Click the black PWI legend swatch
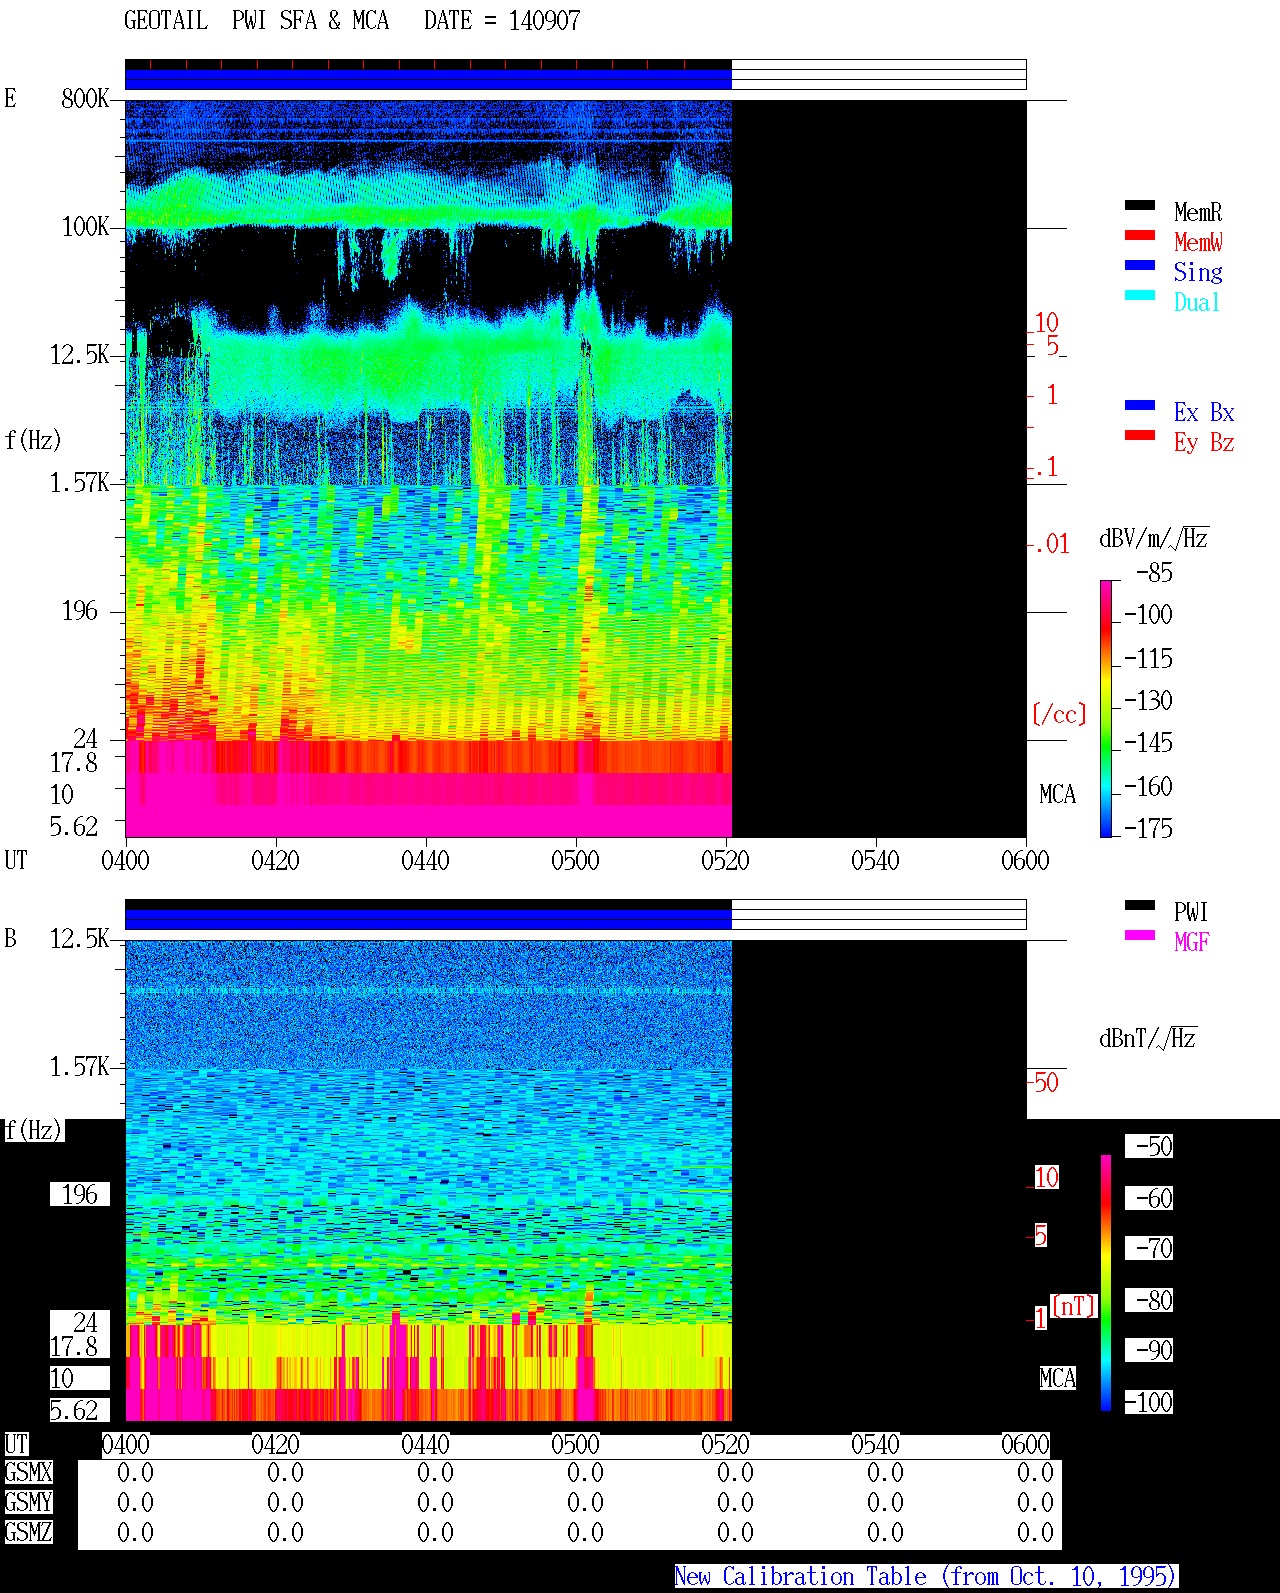Image resolution: width=1280 pixels, height=1593 pixels. [x=1140, y=905]
